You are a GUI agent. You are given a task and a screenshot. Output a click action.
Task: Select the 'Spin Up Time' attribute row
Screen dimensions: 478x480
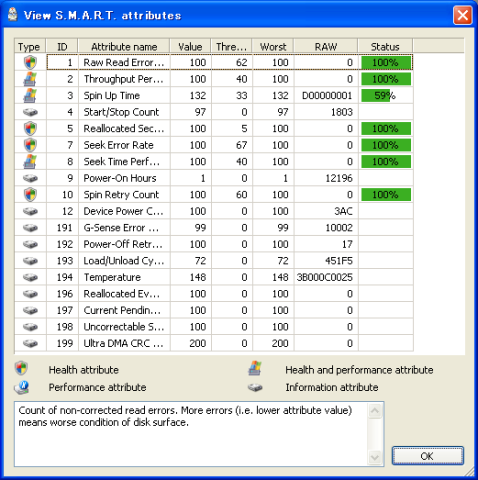pos(213,96)
